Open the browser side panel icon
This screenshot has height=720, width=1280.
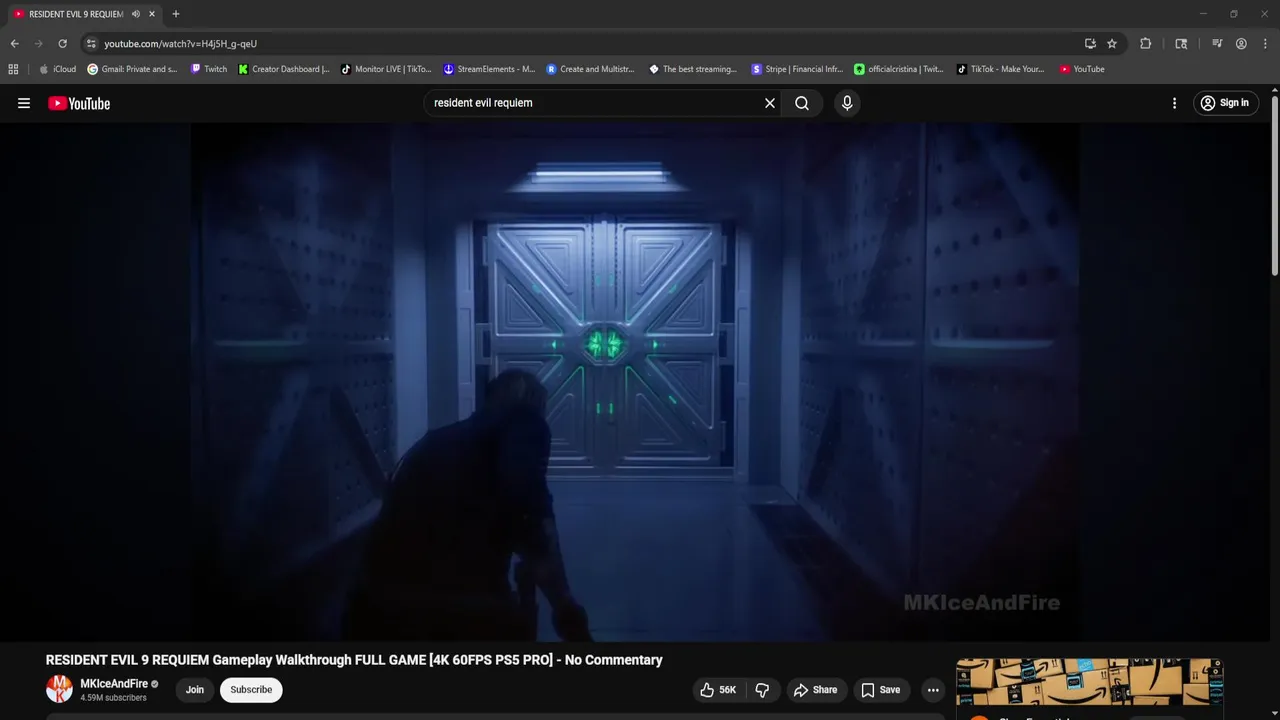(1181, 44)
